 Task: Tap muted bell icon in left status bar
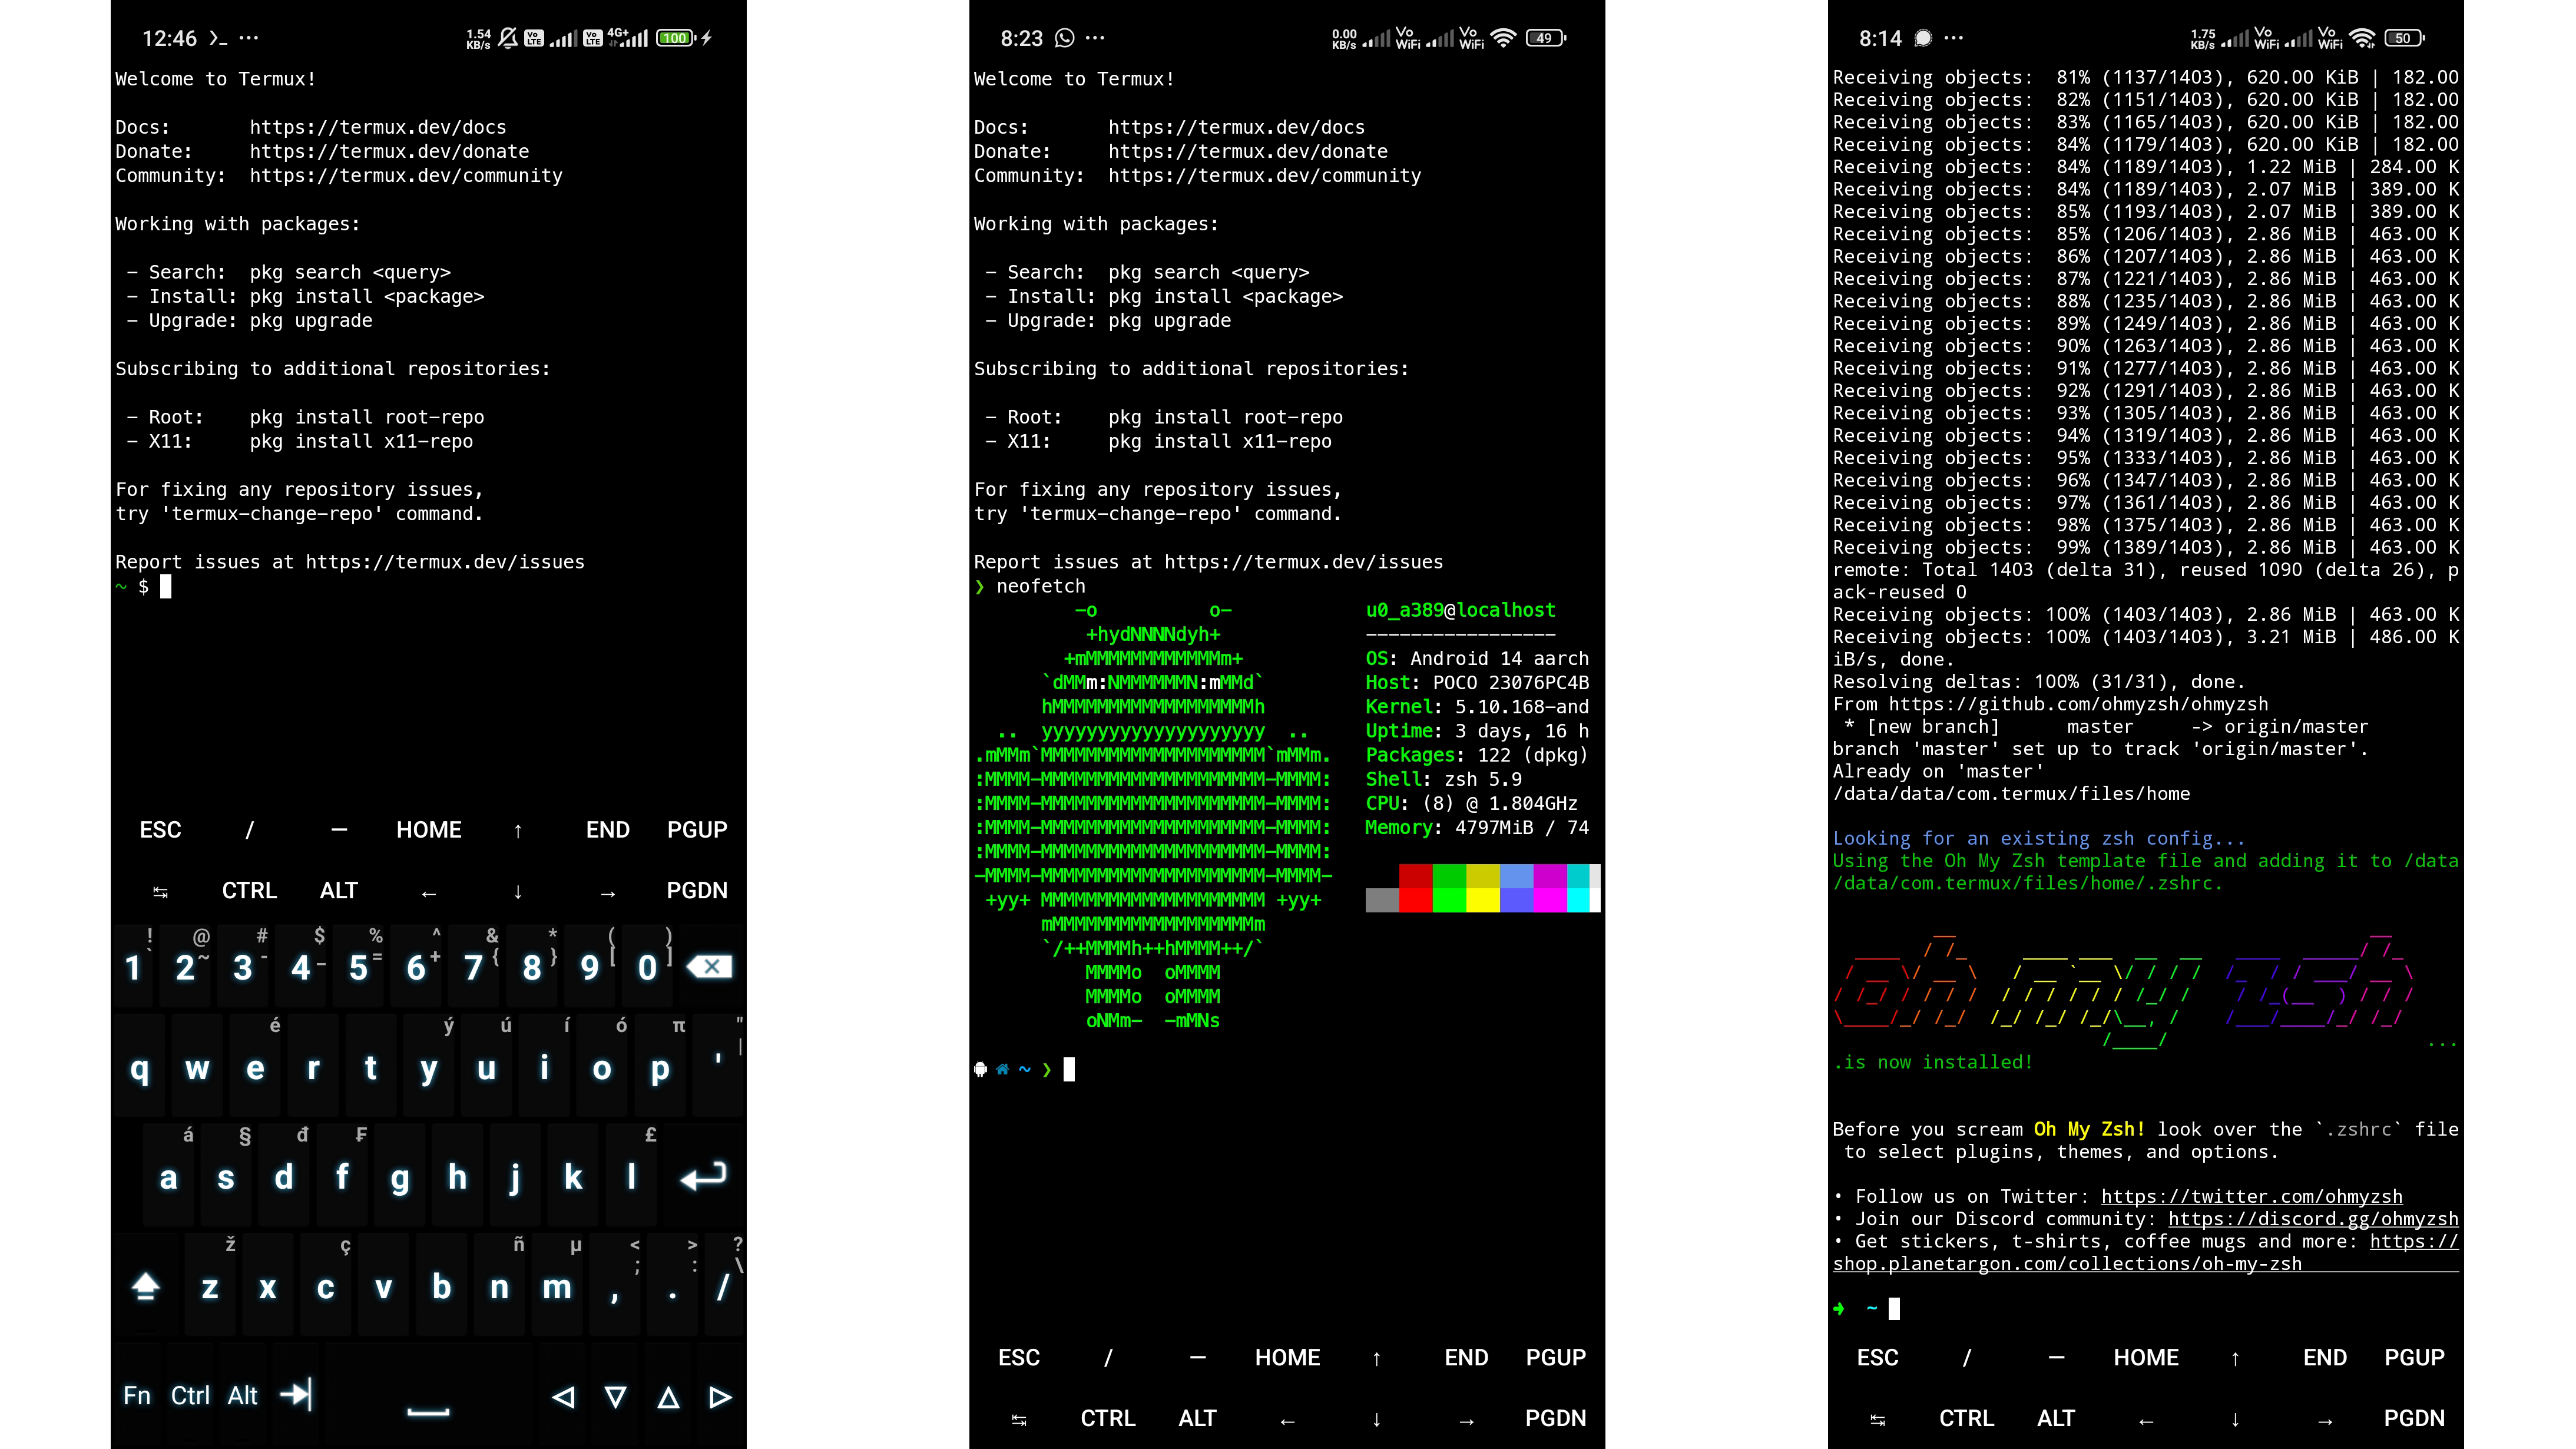[x=508, y=38]
